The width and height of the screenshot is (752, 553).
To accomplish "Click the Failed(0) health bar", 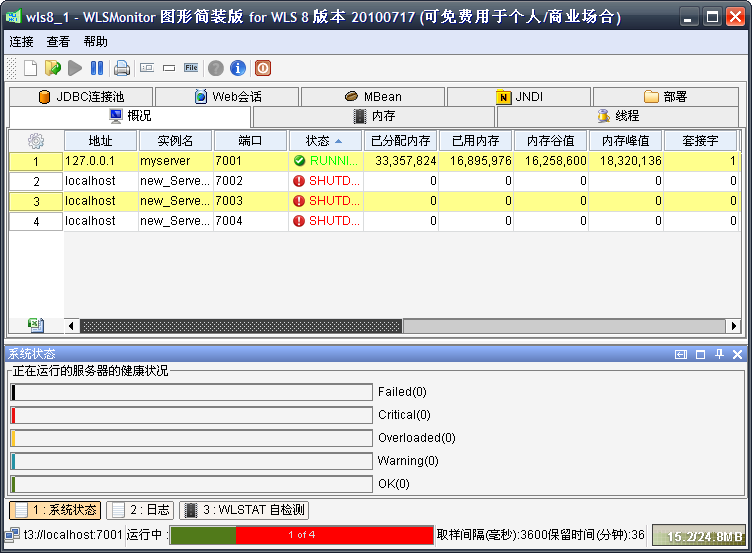I will point(191,392).
